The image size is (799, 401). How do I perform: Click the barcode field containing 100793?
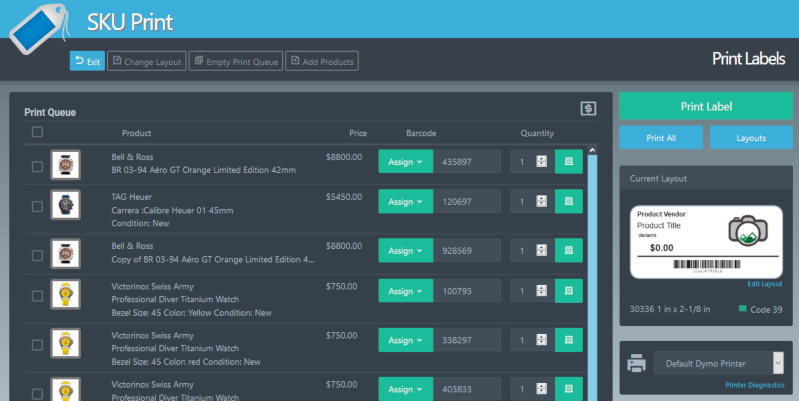(467, 291)
